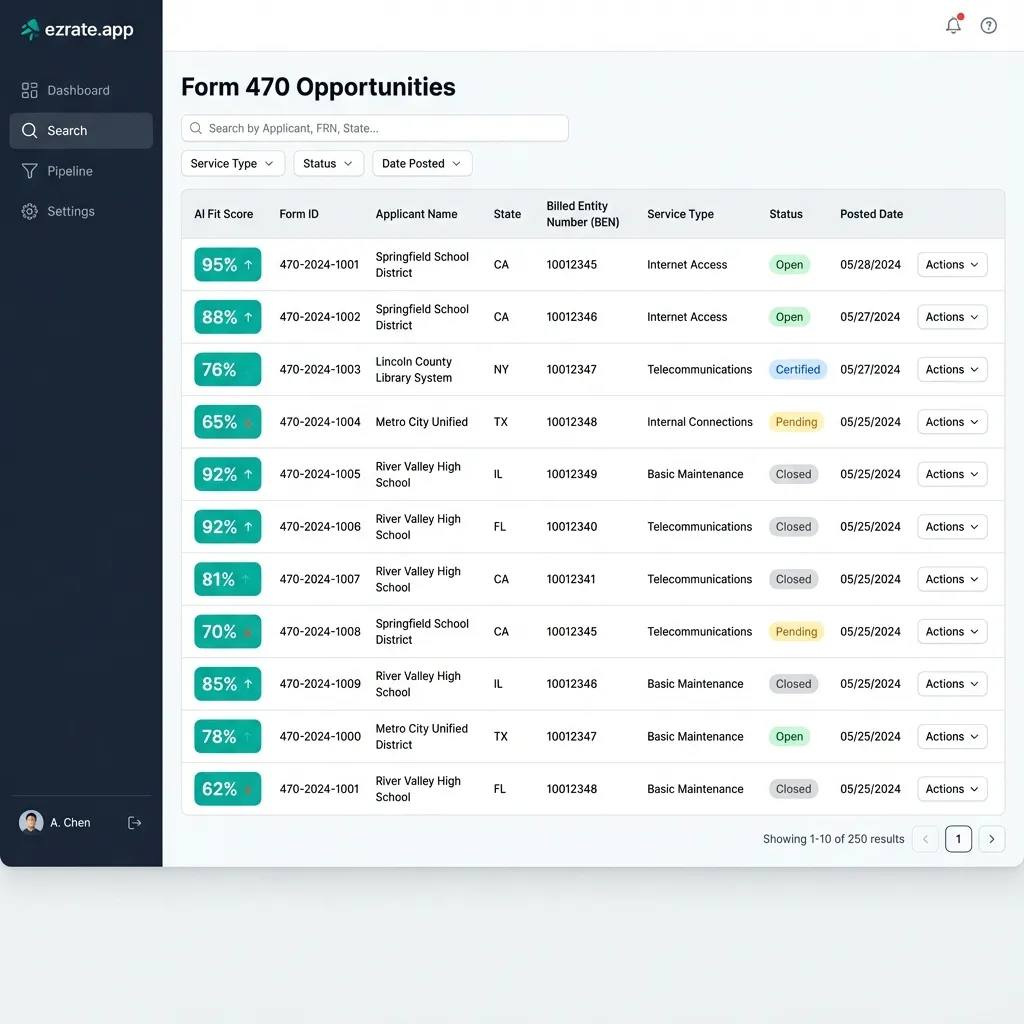
Task: Open Actions for form 470-2024-1003
Action: pyautogui.click(x=951, y=369)
